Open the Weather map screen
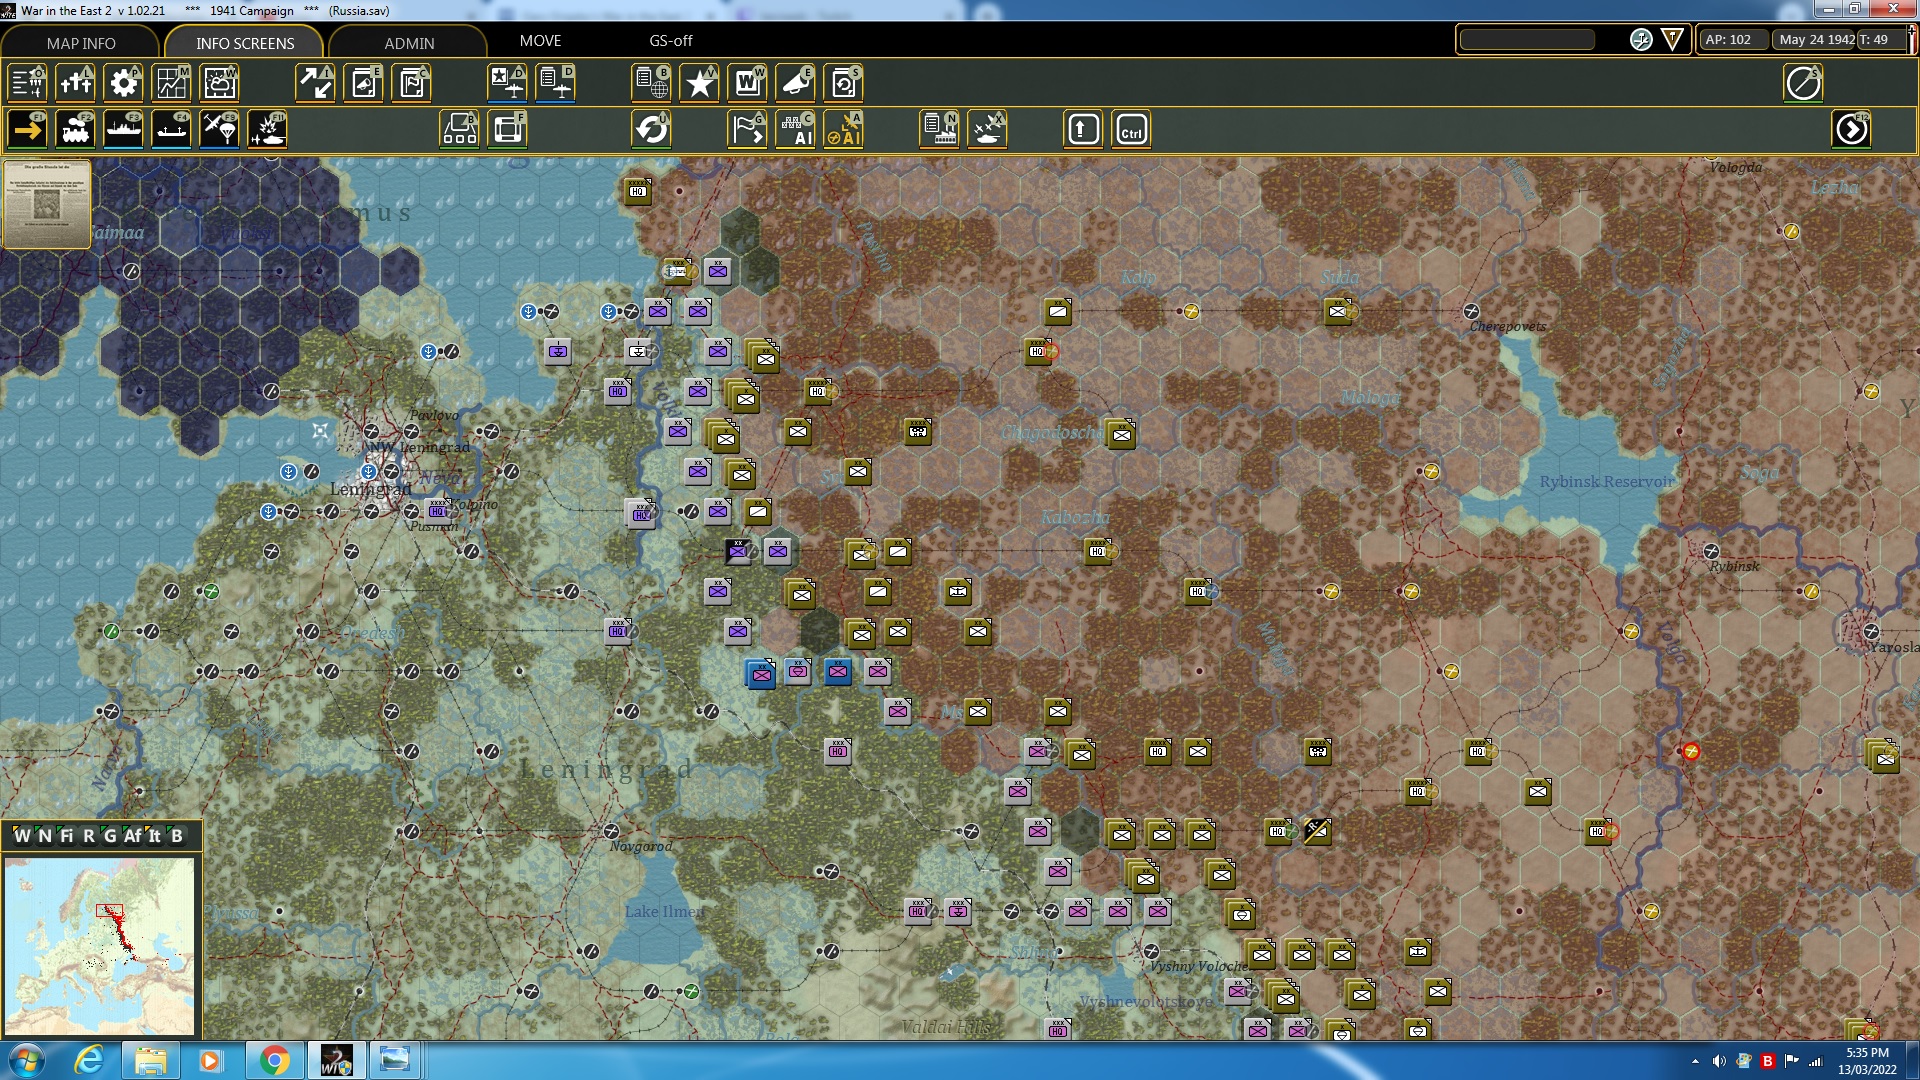 [x=220, y=83]
